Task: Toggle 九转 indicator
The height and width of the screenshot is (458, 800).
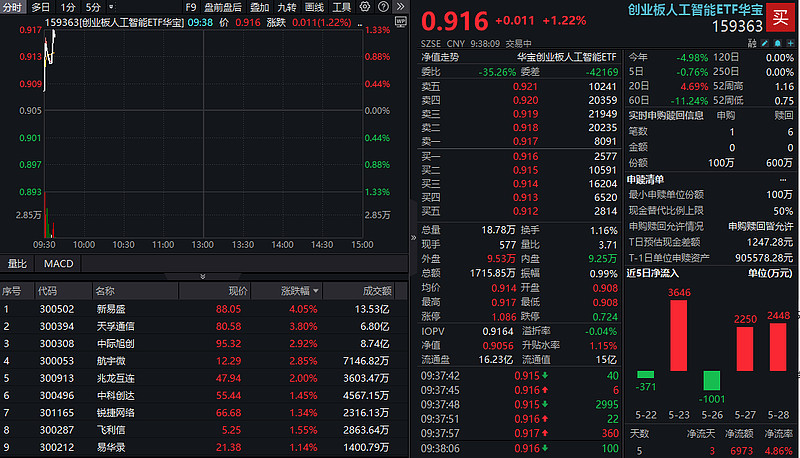Action: coord(287,7)
